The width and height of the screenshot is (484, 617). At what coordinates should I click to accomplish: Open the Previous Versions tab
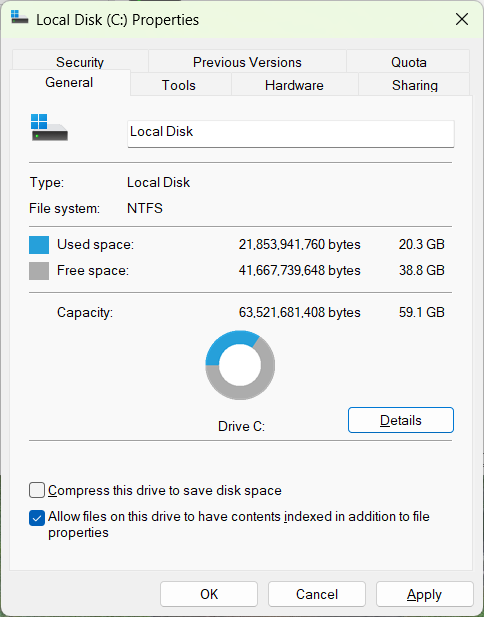click(247, 61)
